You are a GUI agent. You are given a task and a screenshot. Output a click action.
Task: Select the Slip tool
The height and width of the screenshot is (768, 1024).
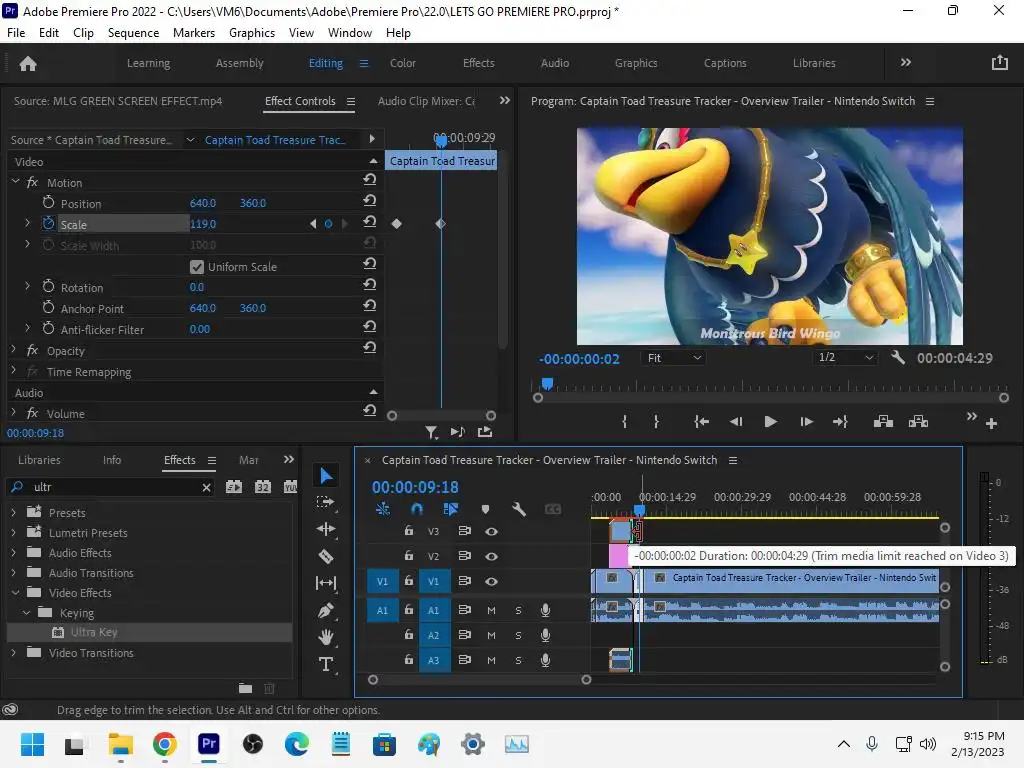pyautogui.click(x=325, y=583)
